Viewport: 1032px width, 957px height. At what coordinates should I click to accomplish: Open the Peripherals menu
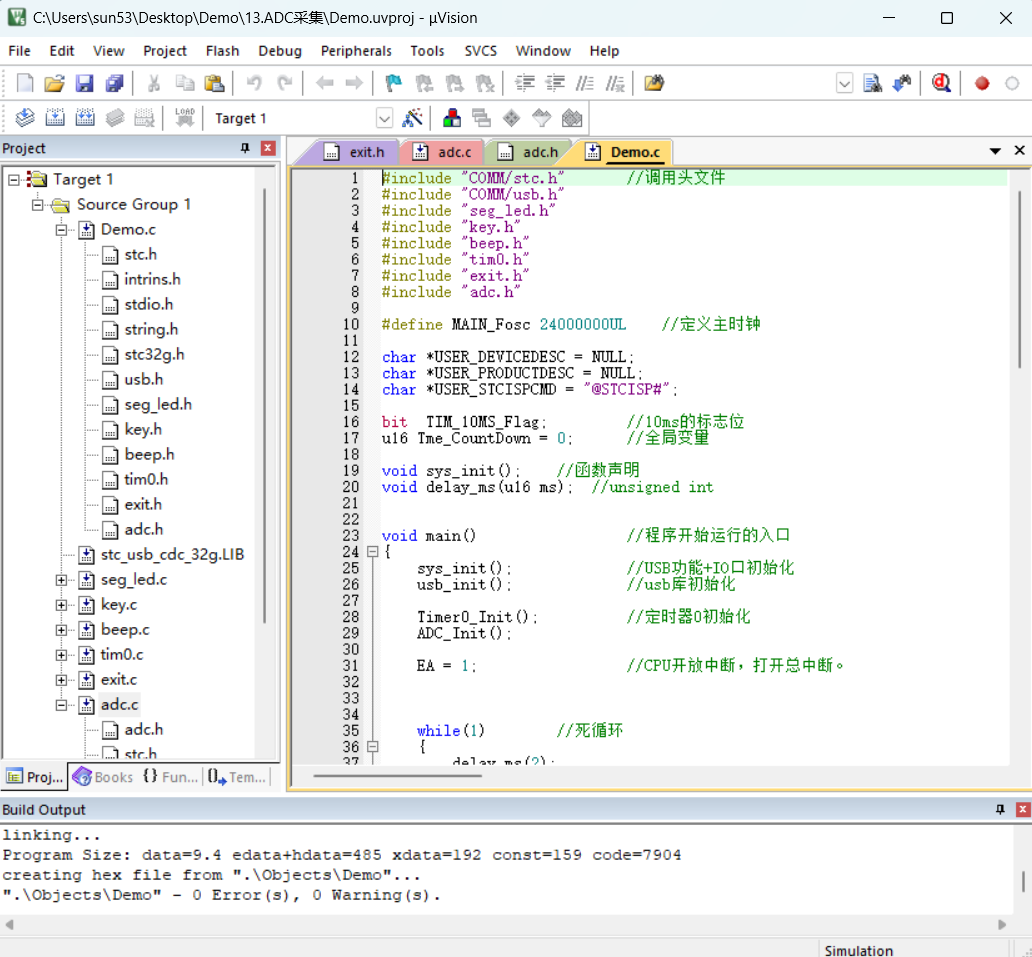pyautogui.click(x=356, y=51)
